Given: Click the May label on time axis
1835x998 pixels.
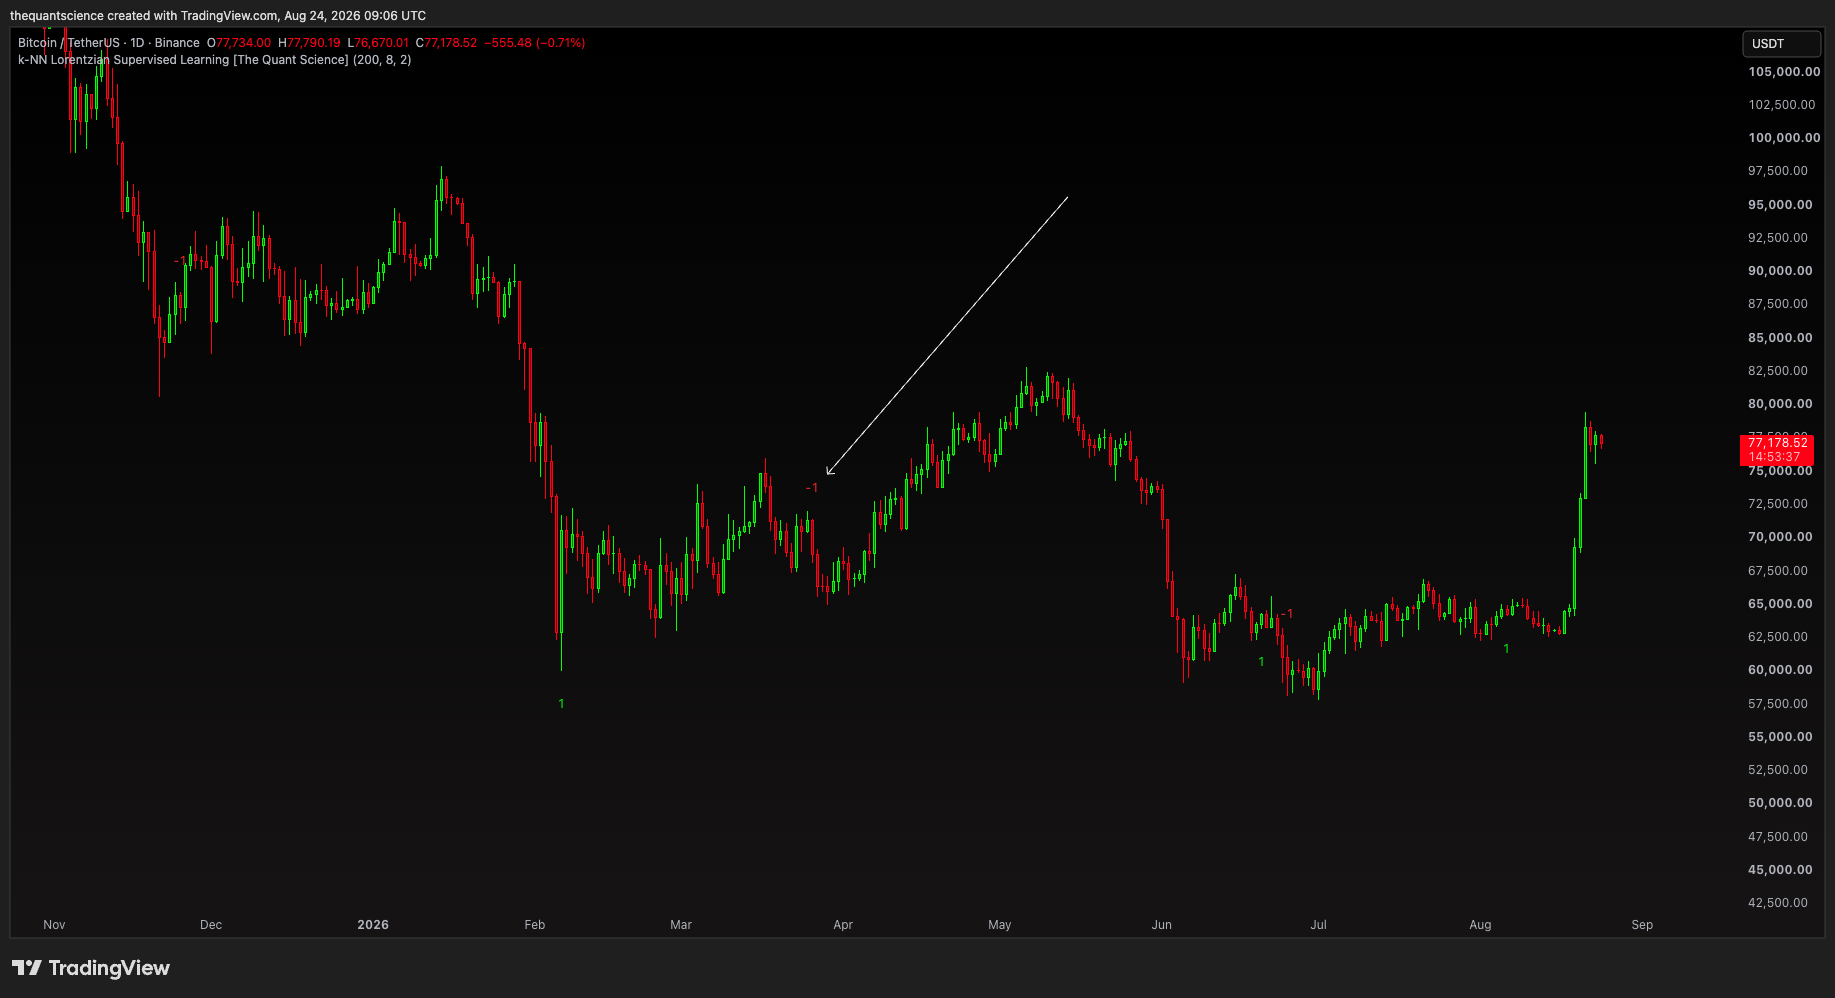Looking at the screenshot, I should tap(1000, 925).
